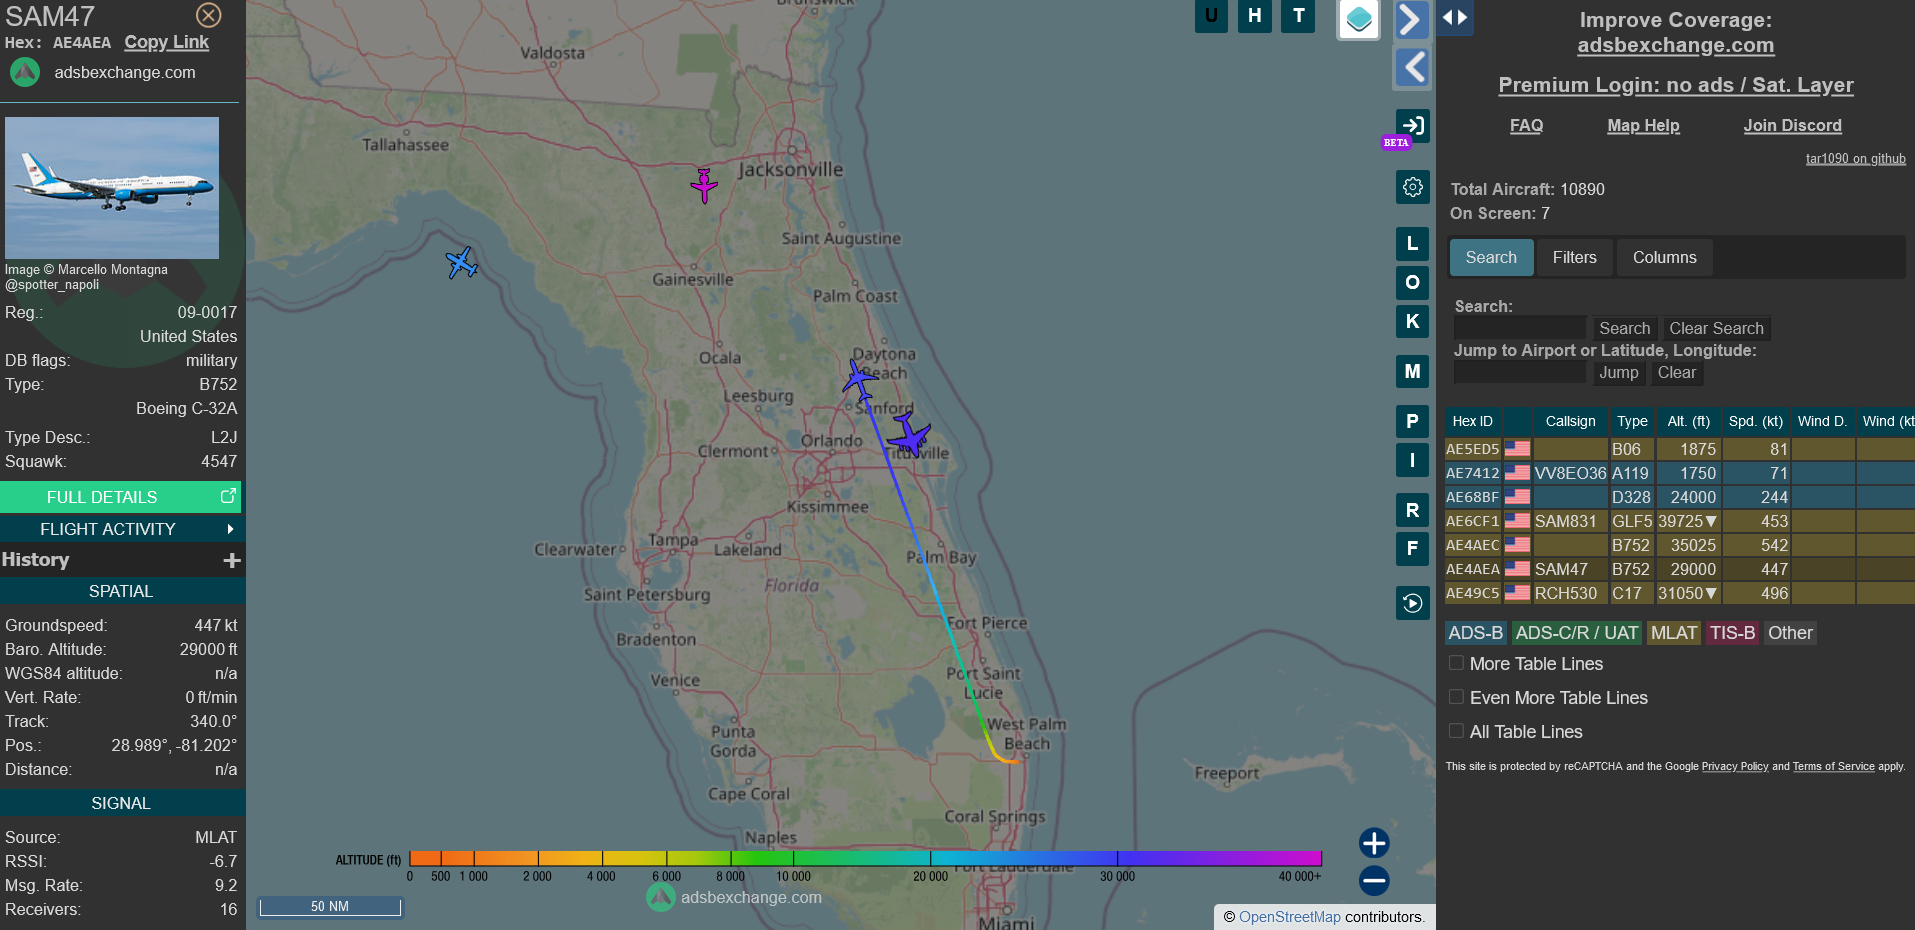Screen dimensions: 1915x930
Task: Check the All Table Lines option
Action: [x=1457, y=731]
